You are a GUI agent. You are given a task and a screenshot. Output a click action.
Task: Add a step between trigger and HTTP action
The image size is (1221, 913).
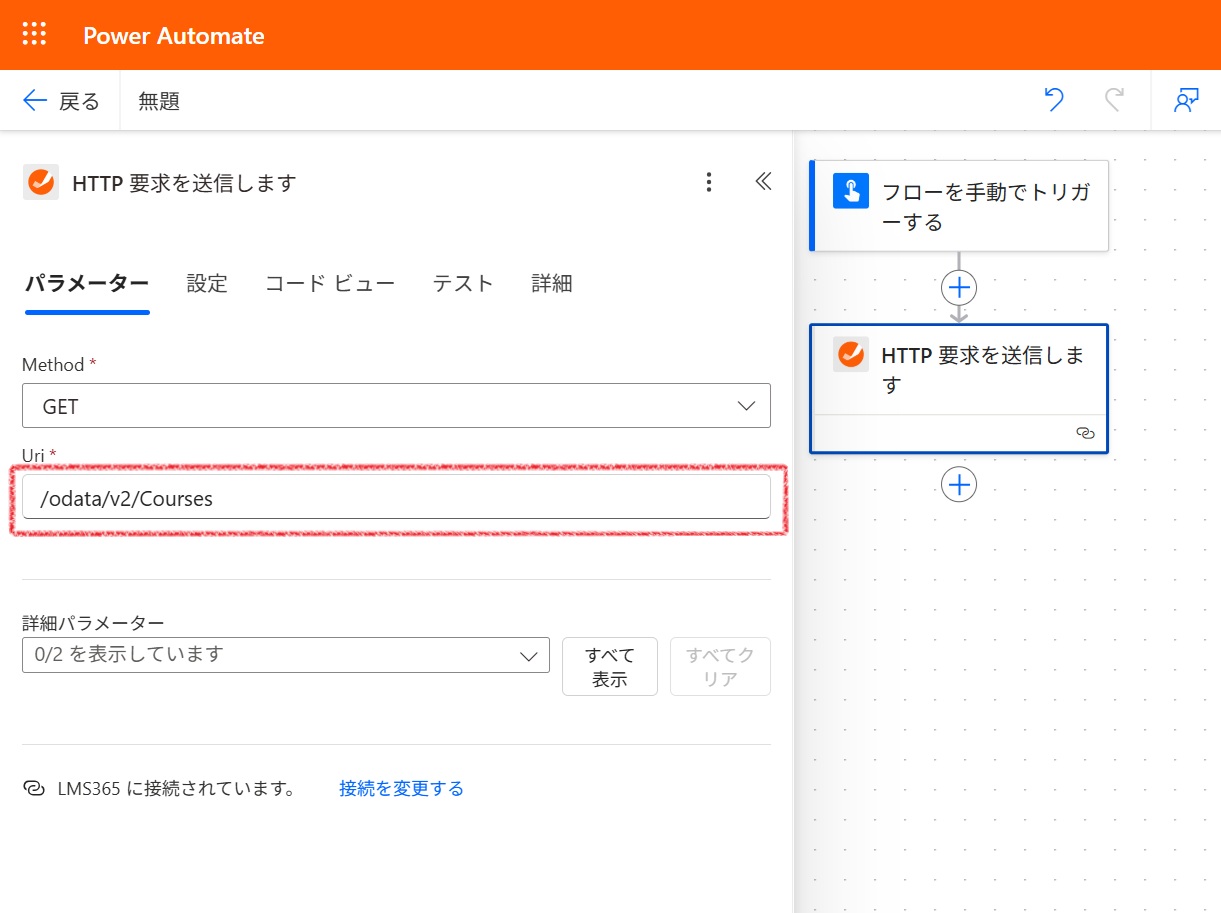(x=959, y=288)
